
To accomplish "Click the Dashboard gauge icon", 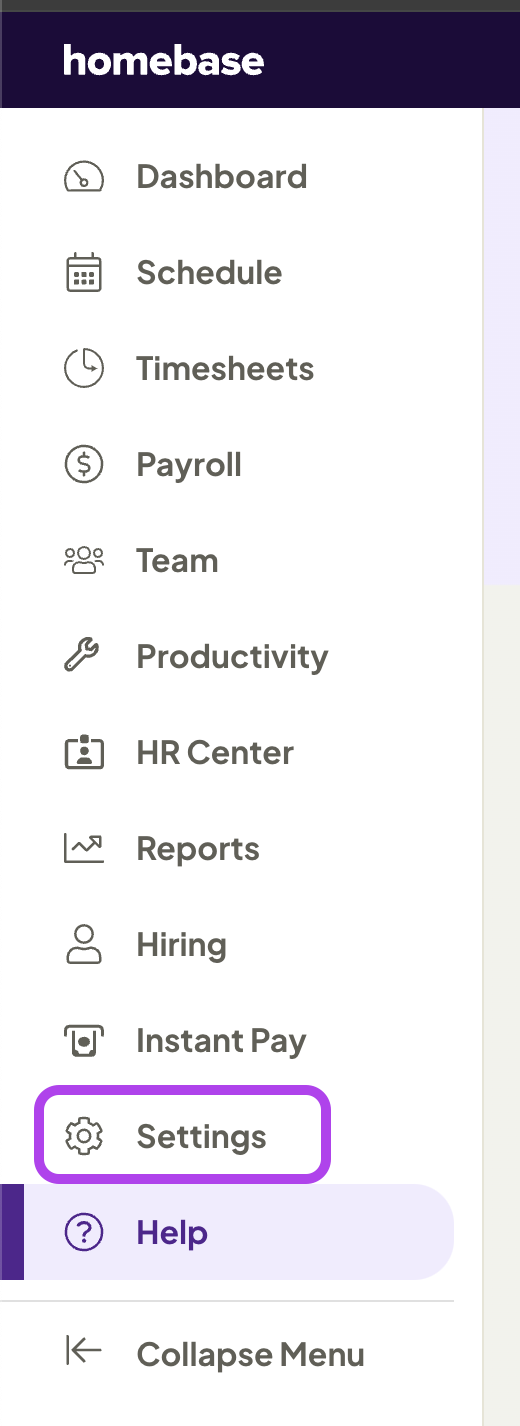I will point(84,177).
